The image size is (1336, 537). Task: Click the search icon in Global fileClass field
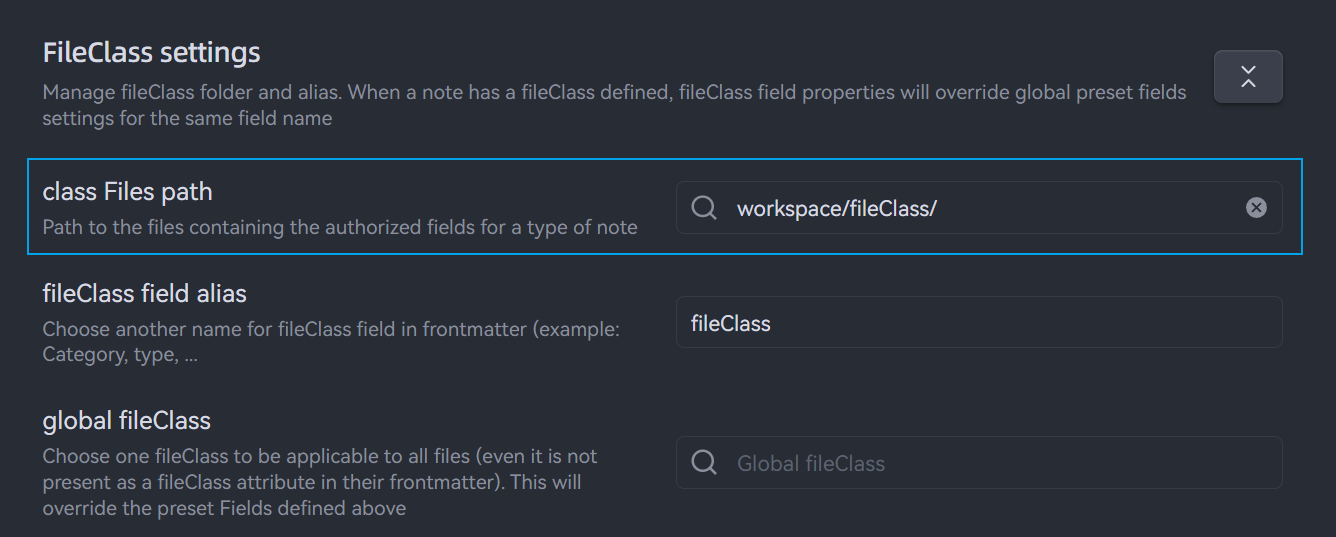click(704, 463)
